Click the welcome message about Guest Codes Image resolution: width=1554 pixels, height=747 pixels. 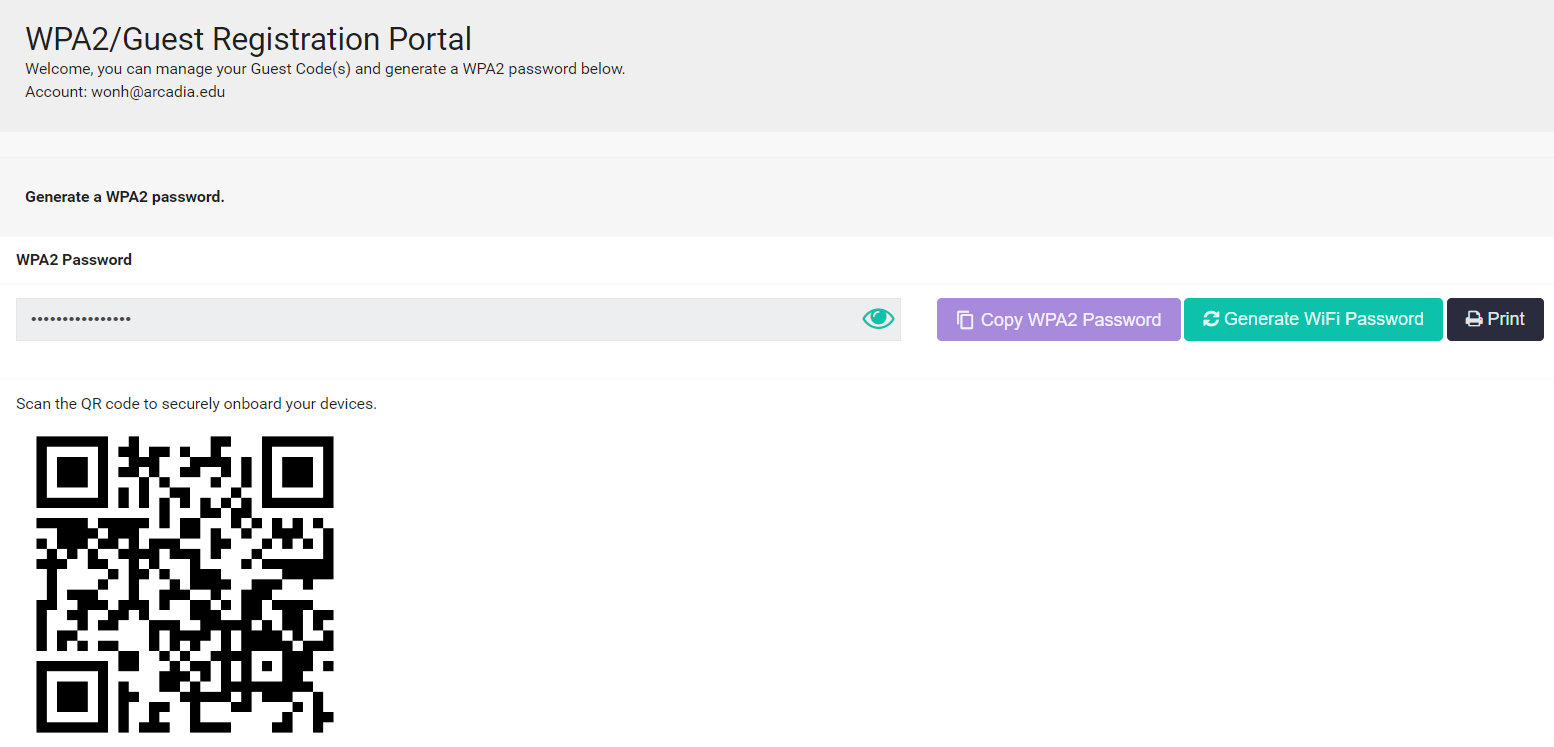tap(325, 69)
